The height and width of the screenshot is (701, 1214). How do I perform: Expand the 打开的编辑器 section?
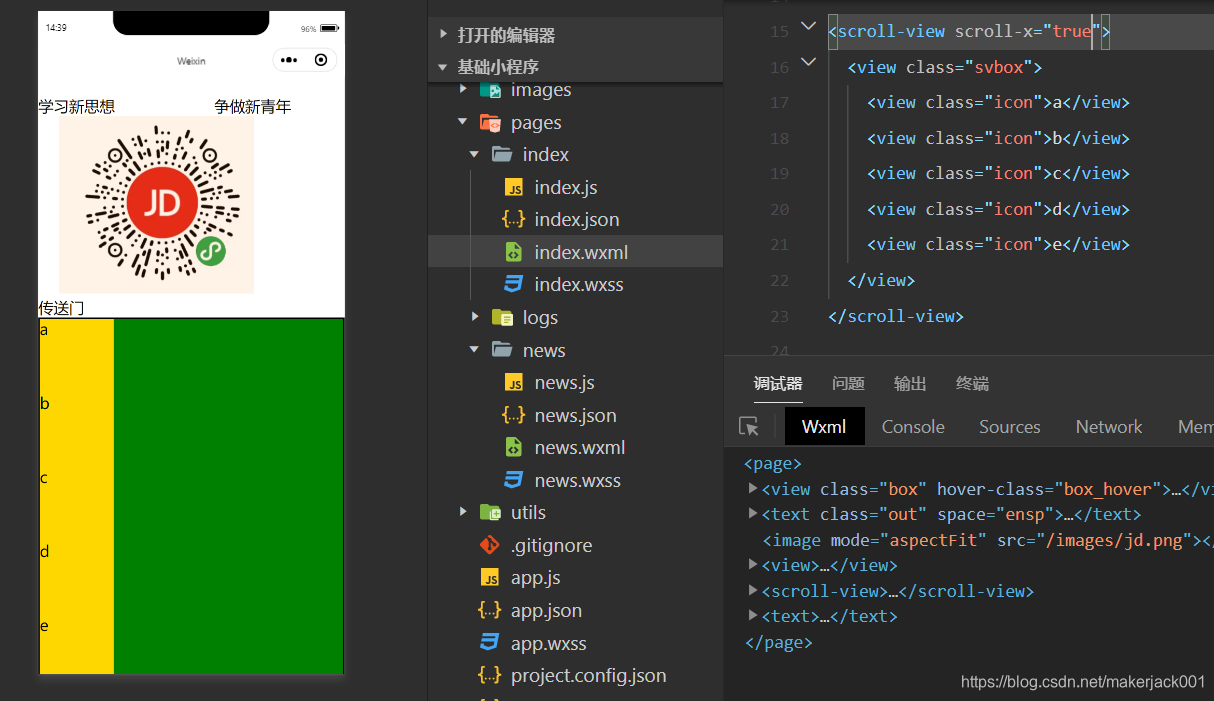[x=443, y=35]
